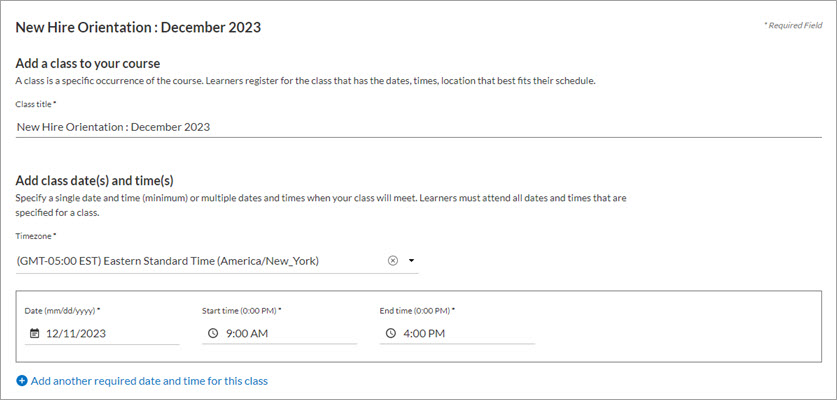
Task: Edit the 9:00 AM start time value
Action: (246, 334)
